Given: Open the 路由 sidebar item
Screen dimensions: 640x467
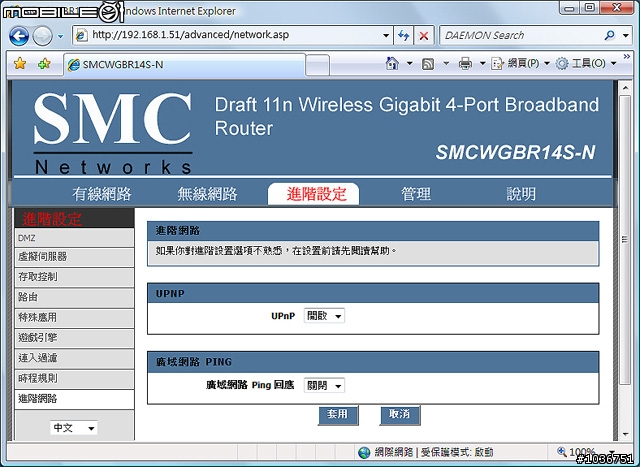Looking at the screenshot, I should [x=74, y=298].
